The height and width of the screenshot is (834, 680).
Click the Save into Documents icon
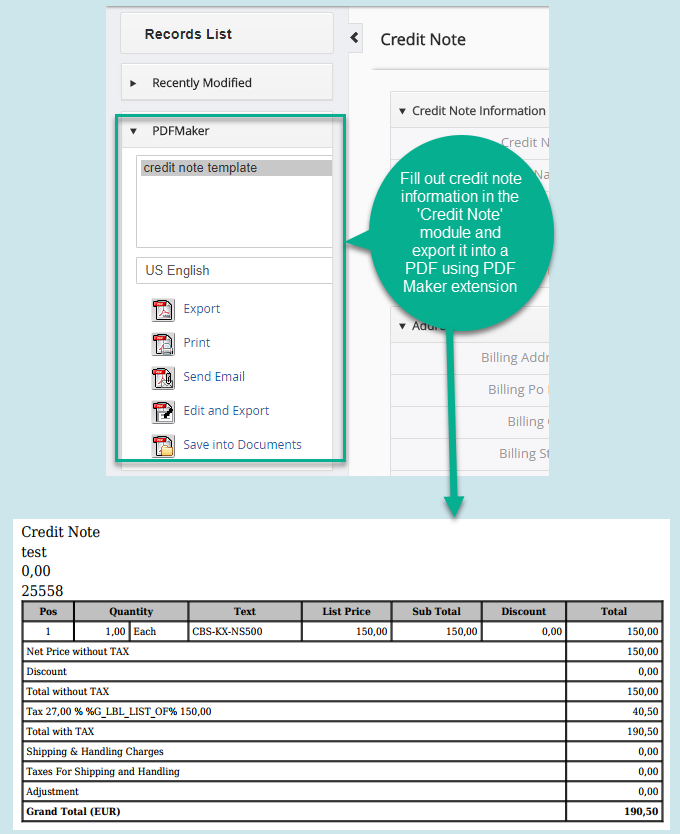(163, 446)
